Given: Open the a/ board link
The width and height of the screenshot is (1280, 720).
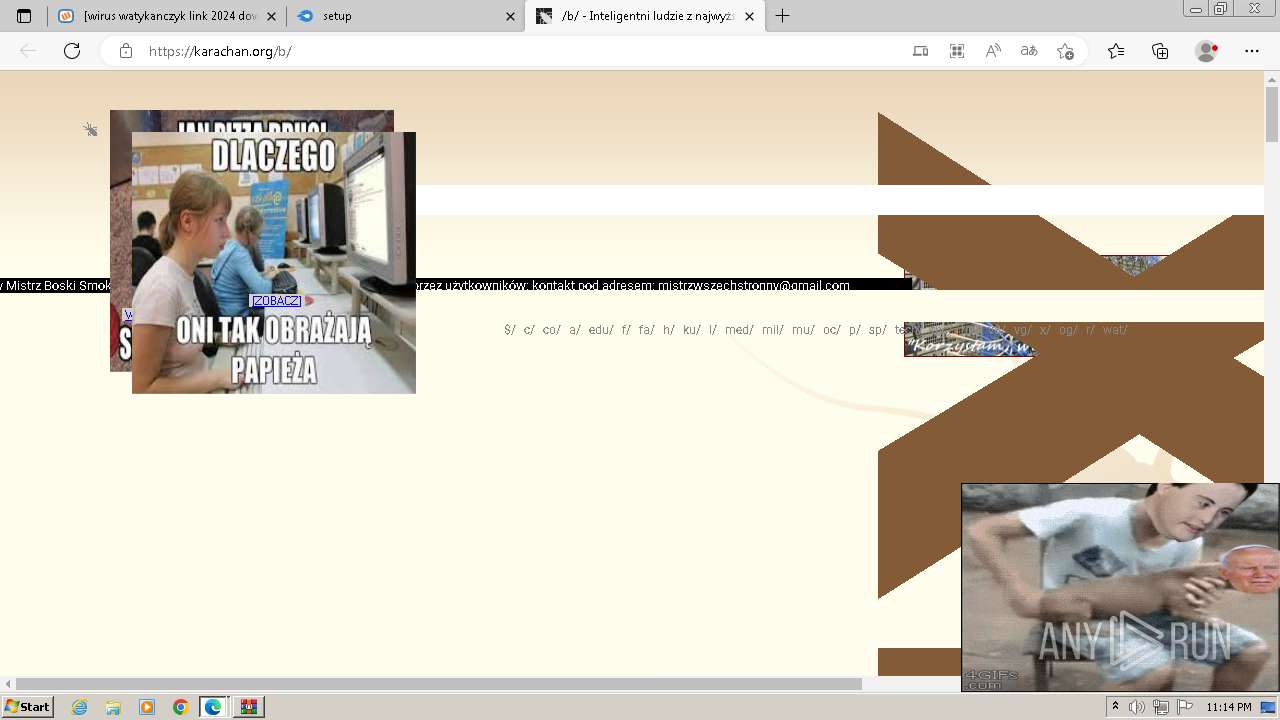Looking at the screenshot, I should [575, 330].
